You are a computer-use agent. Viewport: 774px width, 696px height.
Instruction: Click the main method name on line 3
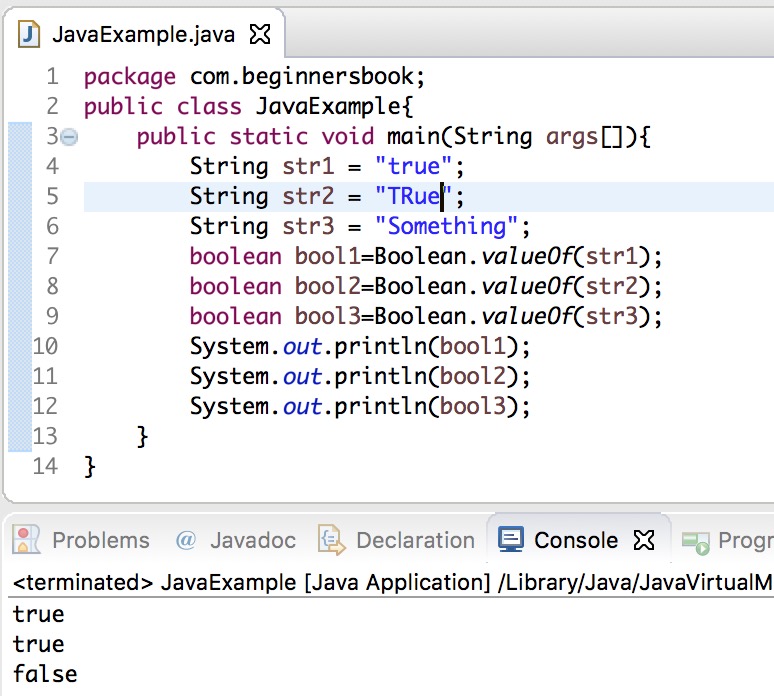coord(413,137)
